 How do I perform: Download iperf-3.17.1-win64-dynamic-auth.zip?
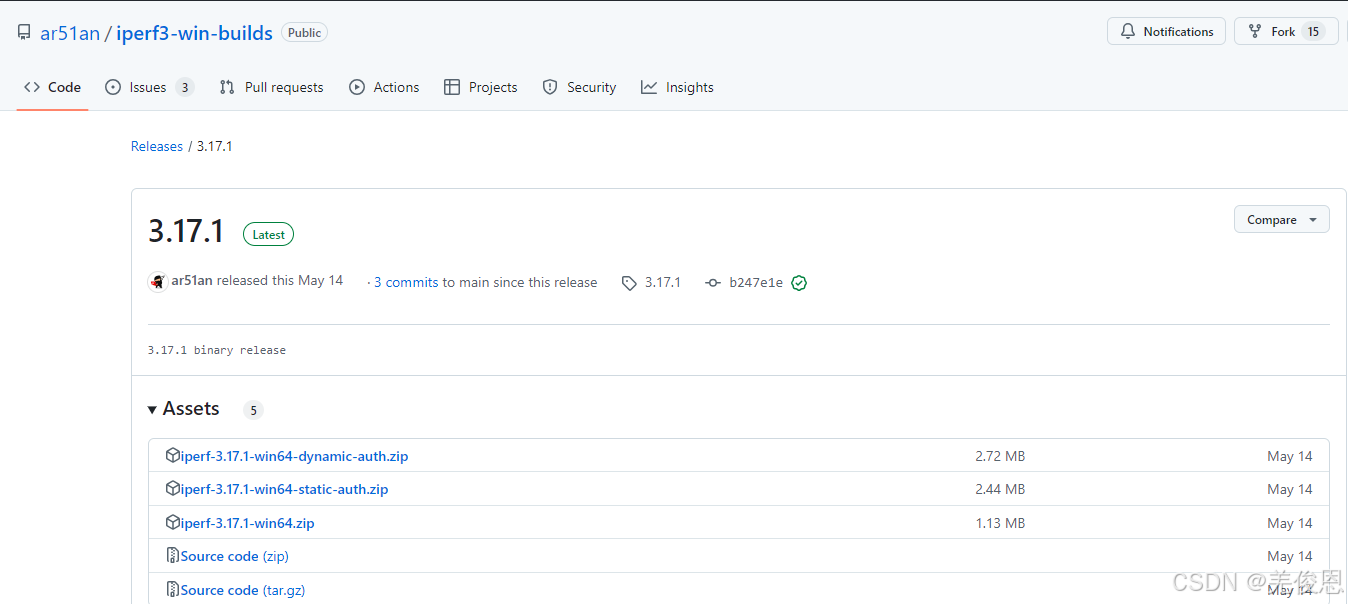pos(294,456)
